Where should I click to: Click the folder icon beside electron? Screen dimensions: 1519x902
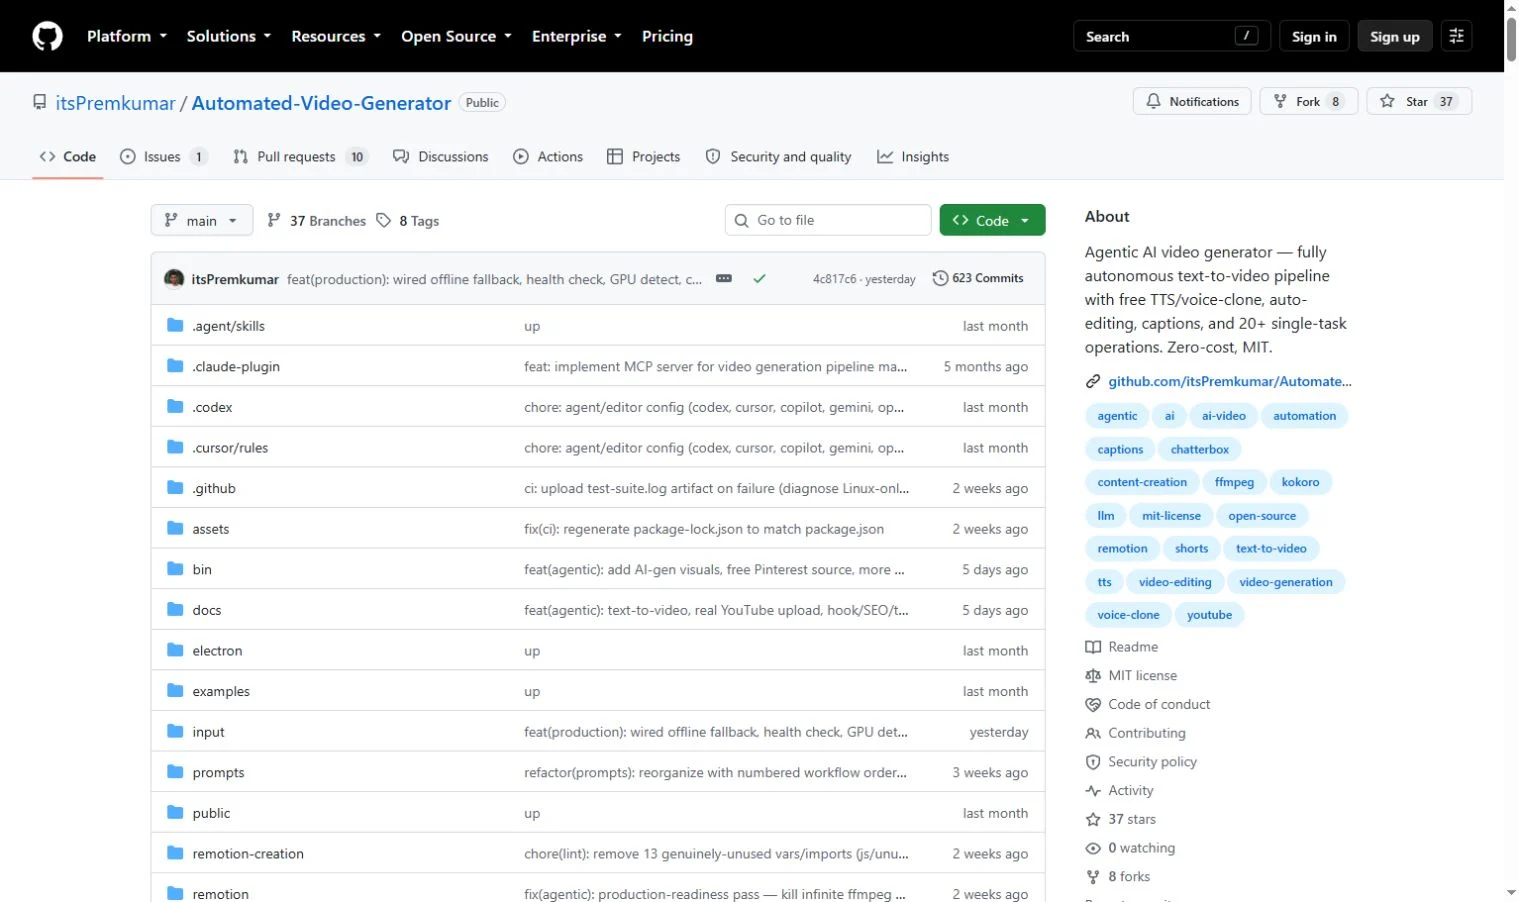175,650
